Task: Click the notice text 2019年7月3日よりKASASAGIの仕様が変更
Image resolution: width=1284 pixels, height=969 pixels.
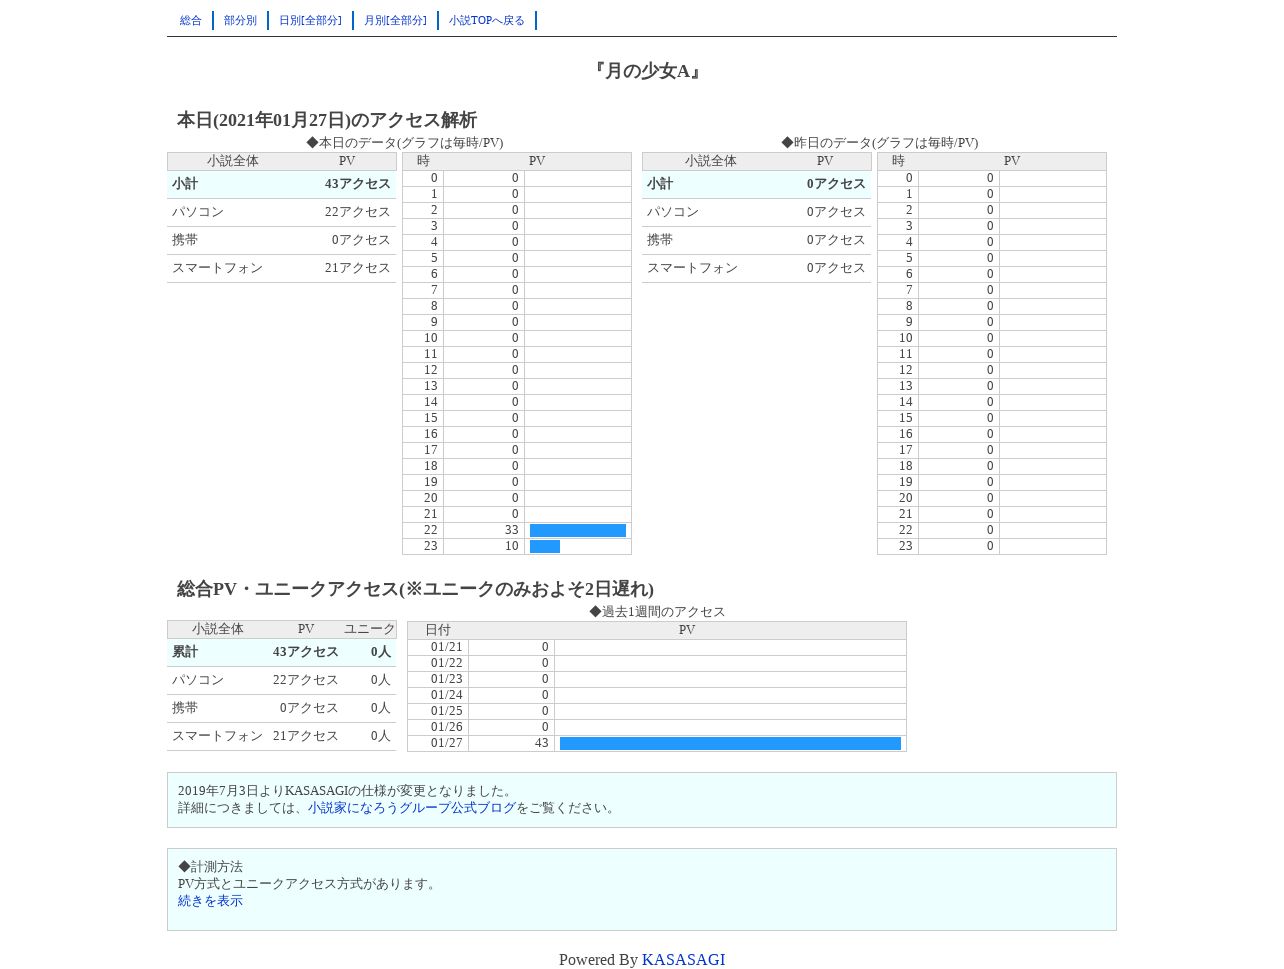Action: point(345,791)
